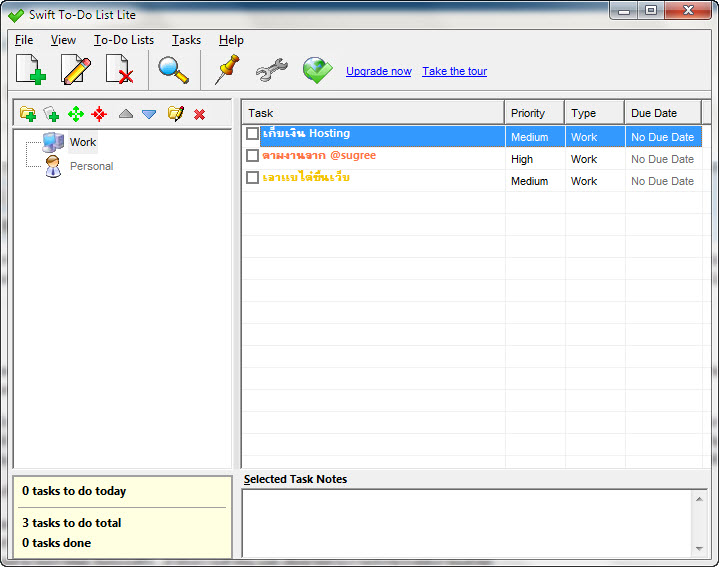This screenshot has width=719, height=567.
Task: Click the green checkmark globe icon
Action: 317,70
